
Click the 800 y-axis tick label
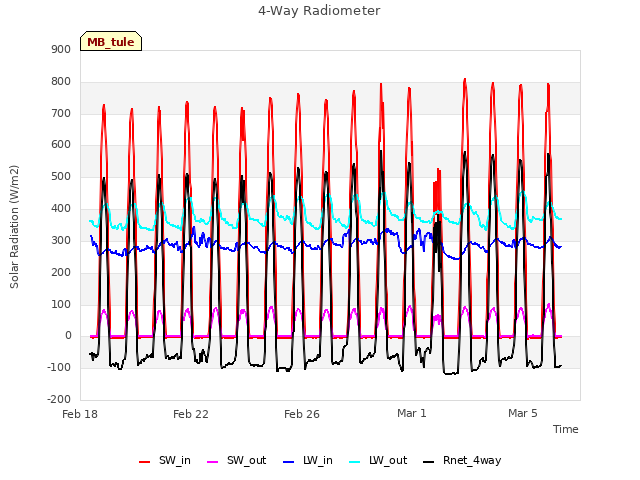(61, 82)
